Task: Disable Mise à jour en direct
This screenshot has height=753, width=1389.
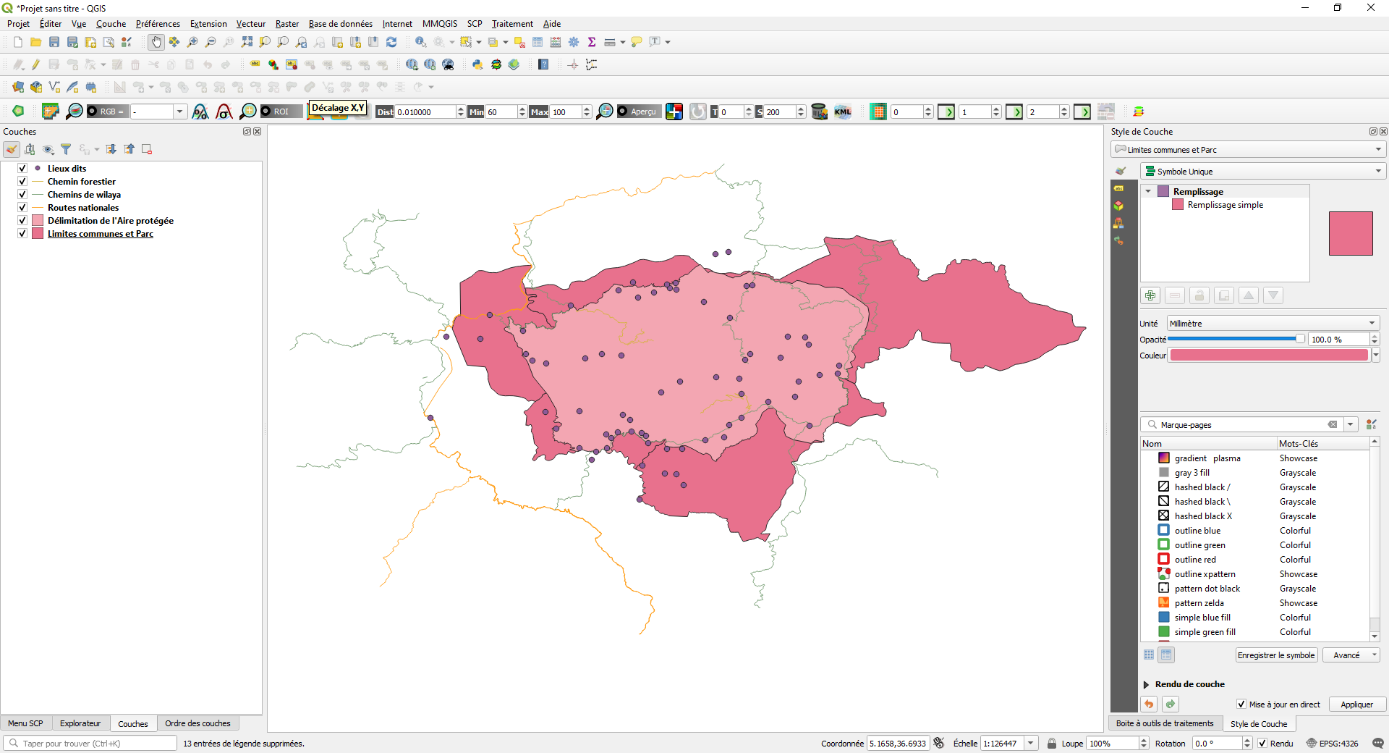Action: click(x=1241, y=704)
